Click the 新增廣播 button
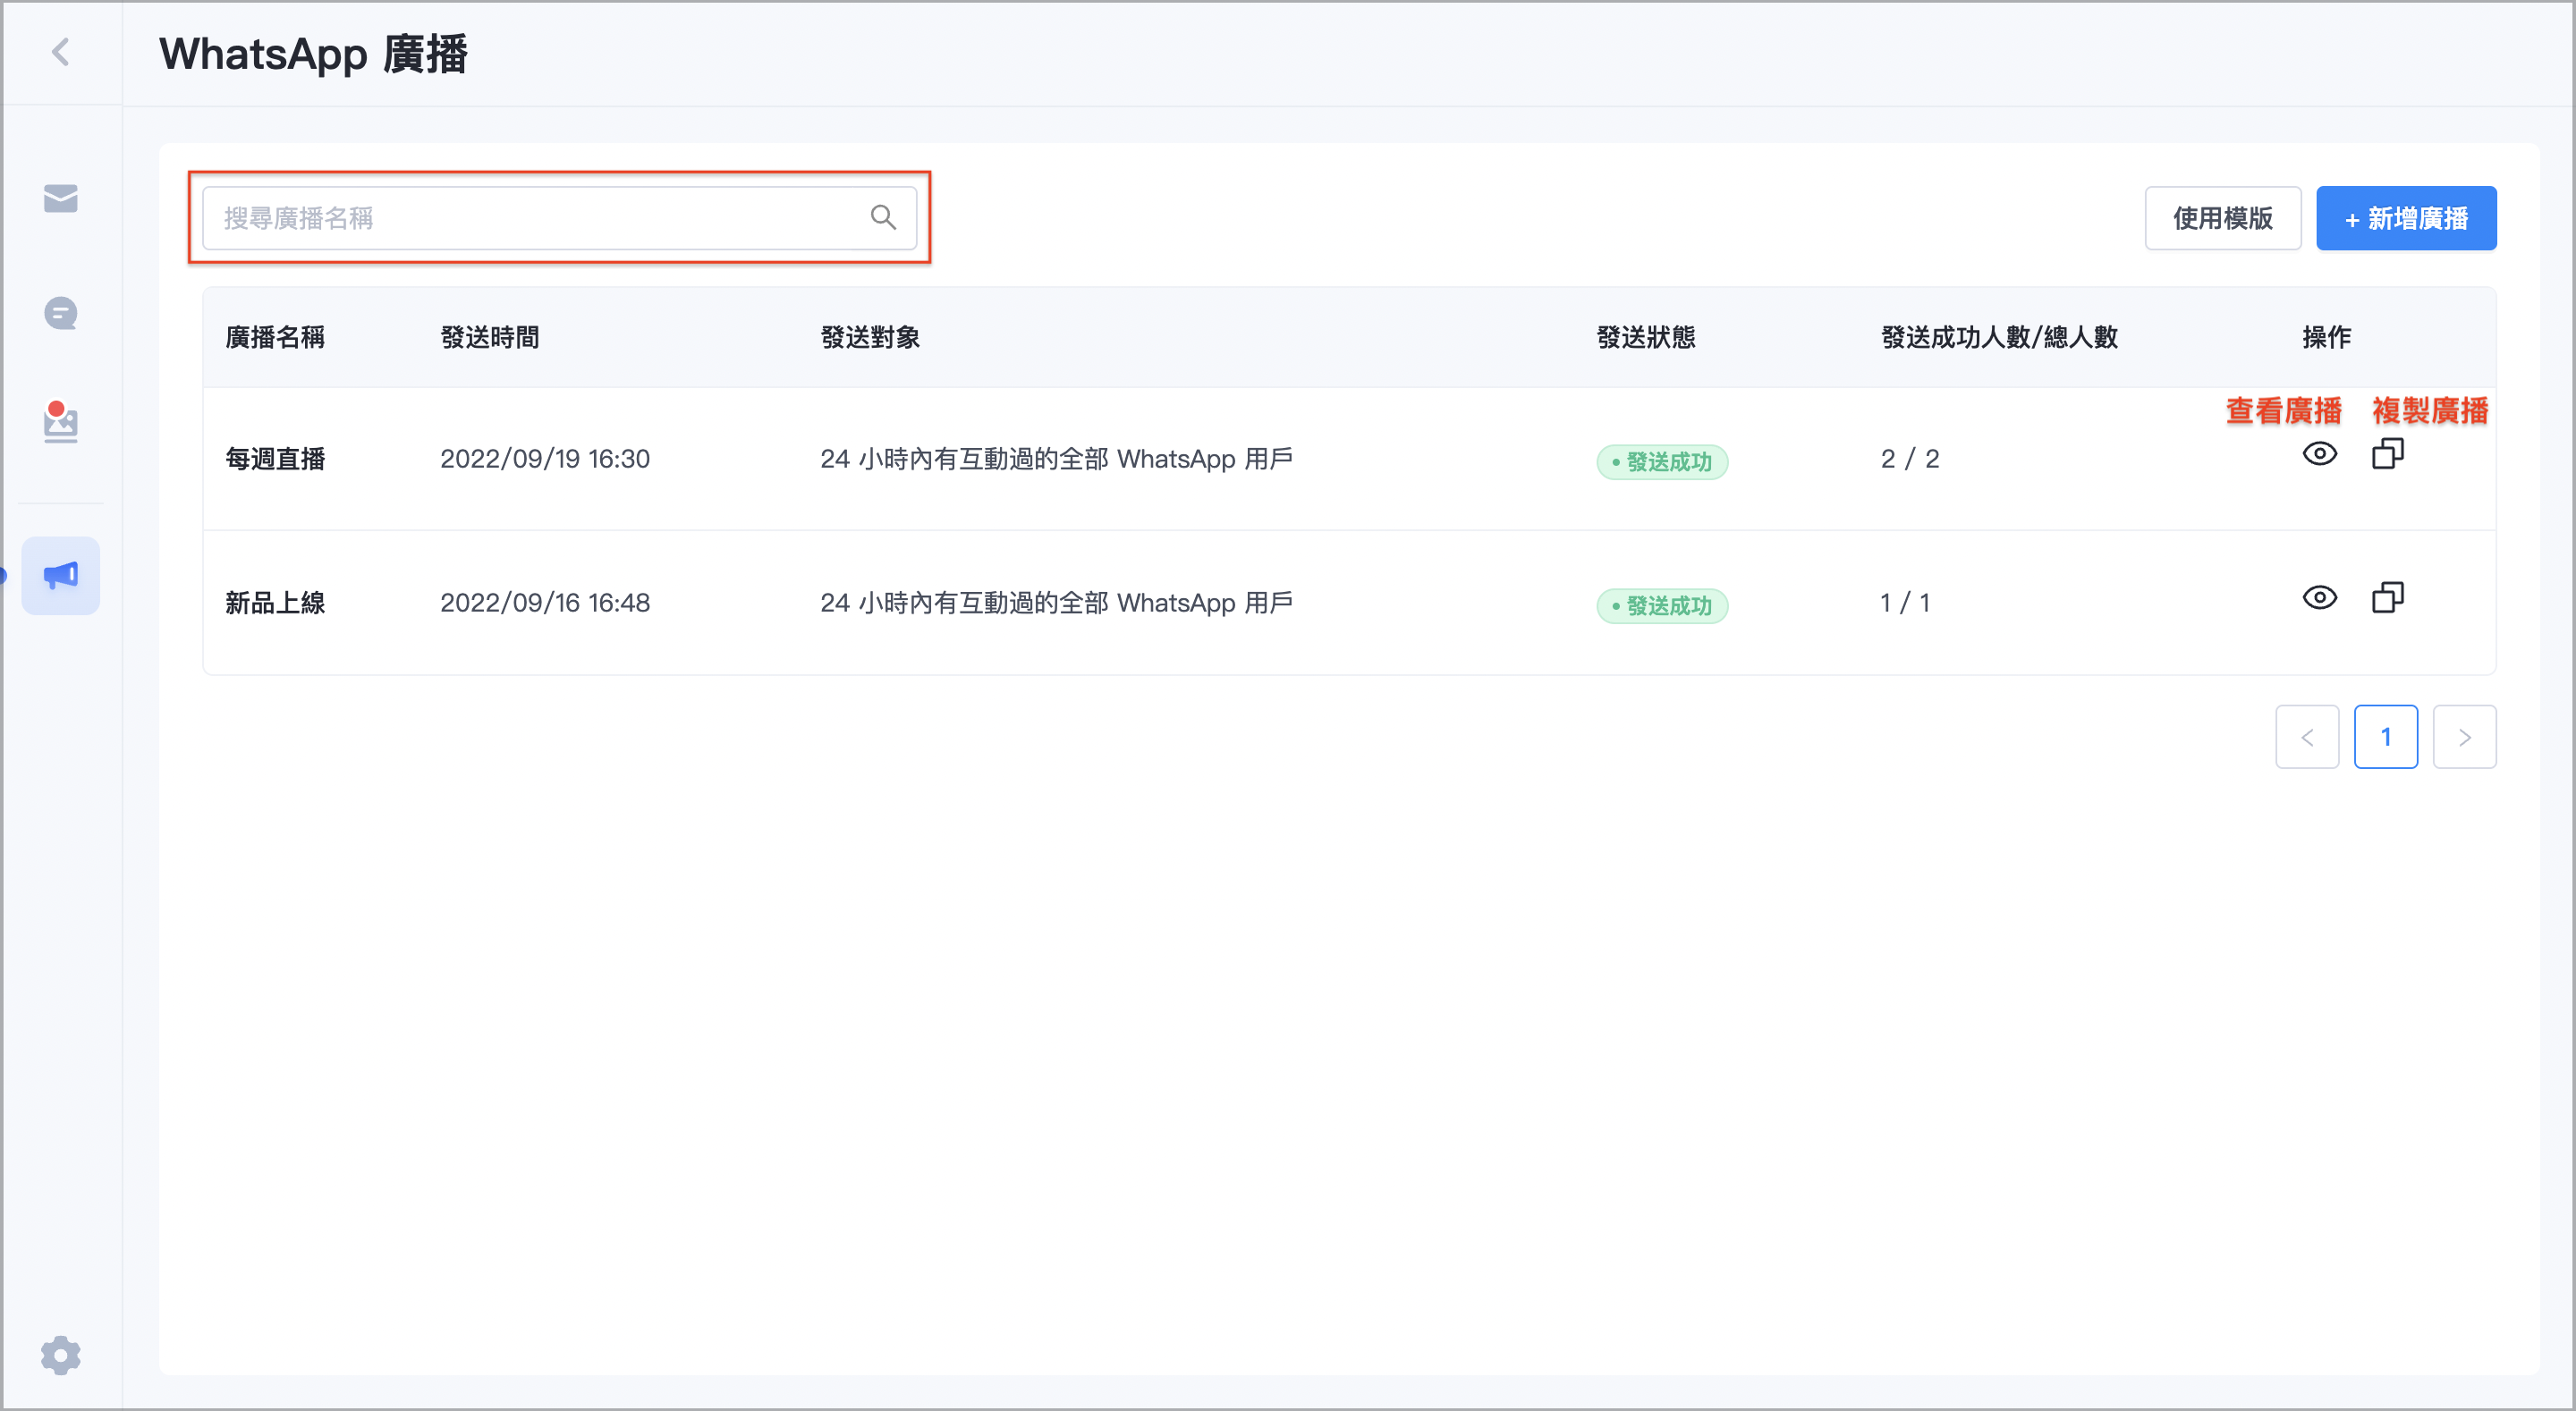This screenshot has height=1411, width=2576. [2406, 218]
